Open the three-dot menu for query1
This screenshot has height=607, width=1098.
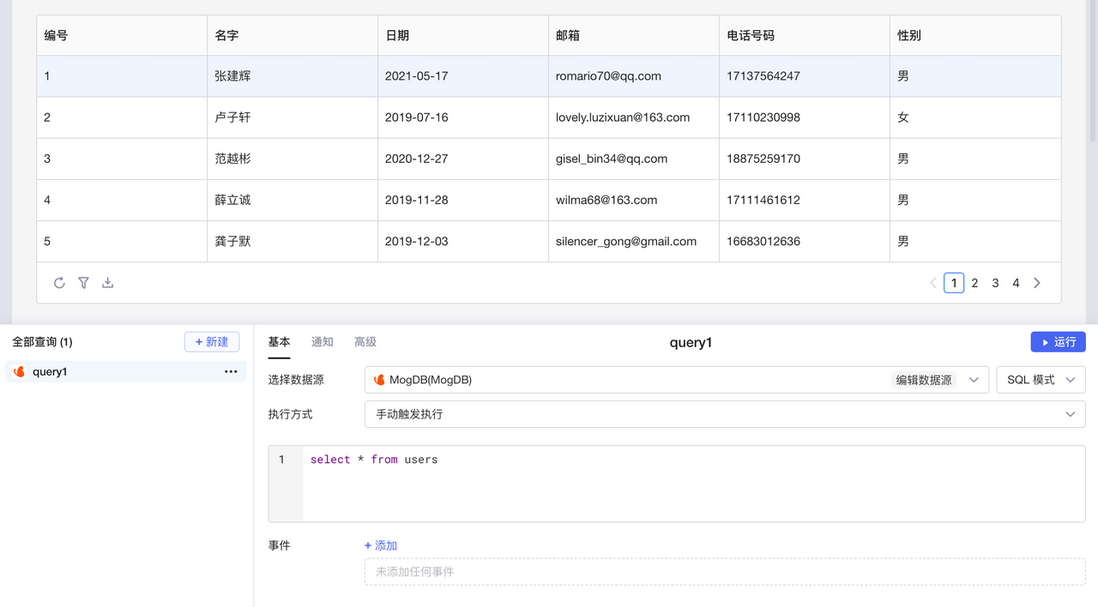click(x=231, y=372)
